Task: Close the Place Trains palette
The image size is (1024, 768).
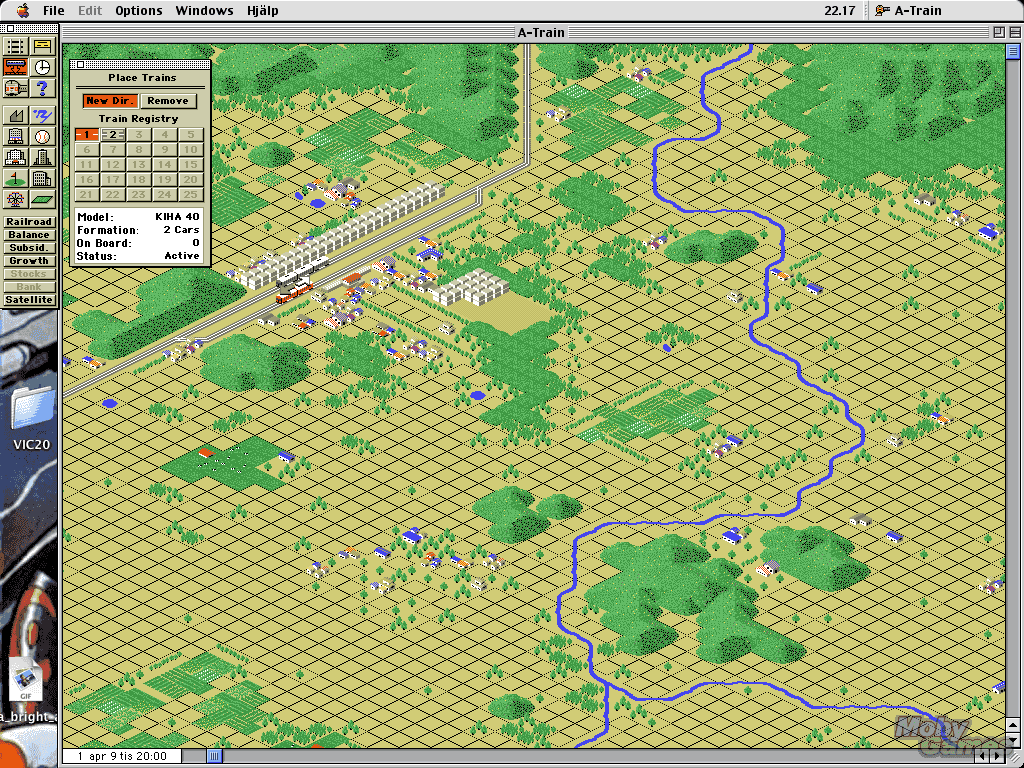Action: (80, 64)
